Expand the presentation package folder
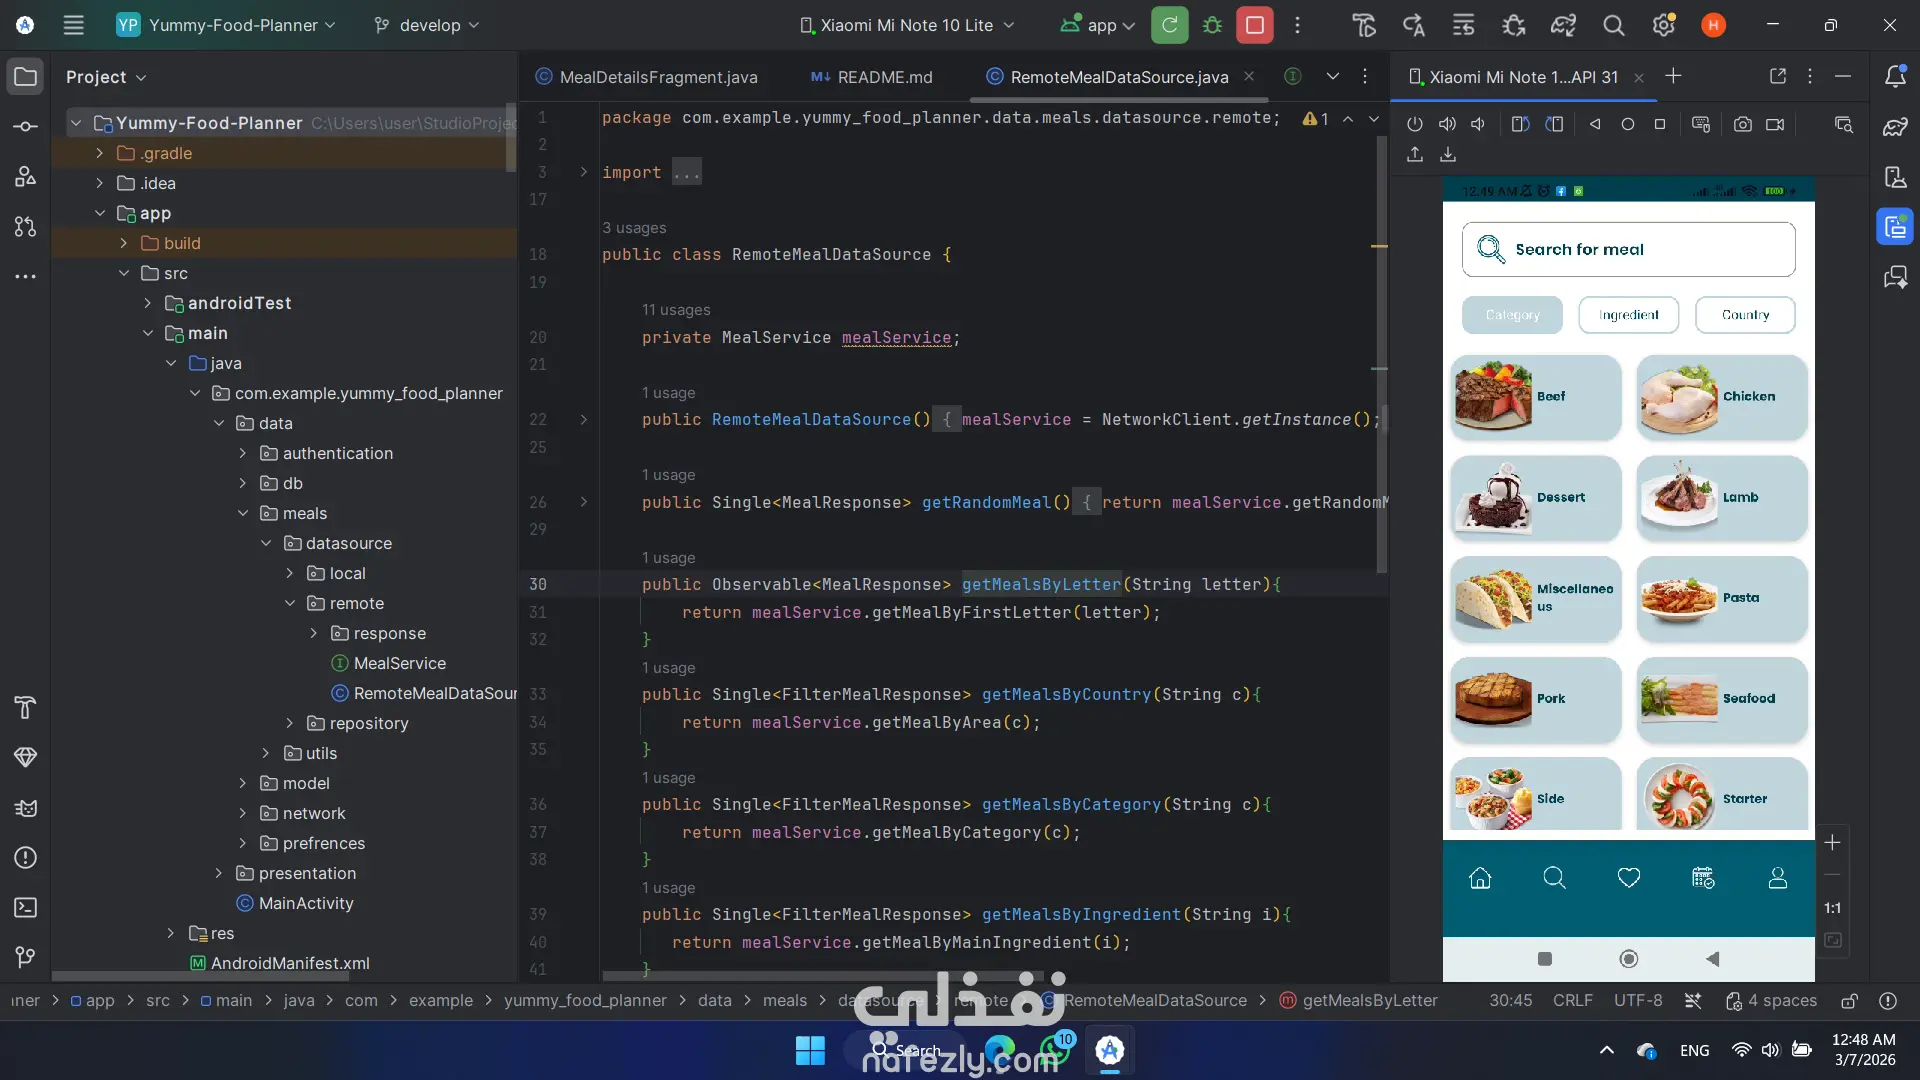1920x1080 pixels. click(219, 873)
